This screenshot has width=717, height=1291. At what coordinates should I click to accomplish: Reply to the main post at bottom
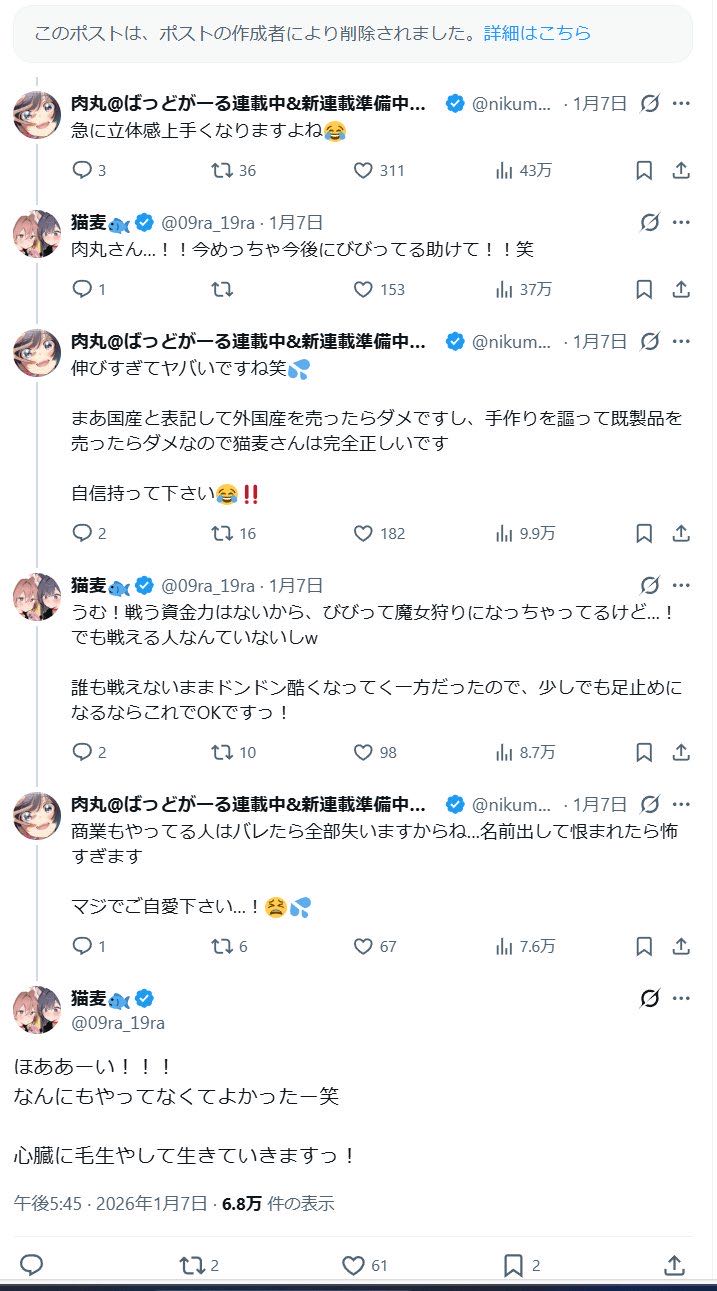[x=31, y=1265]
